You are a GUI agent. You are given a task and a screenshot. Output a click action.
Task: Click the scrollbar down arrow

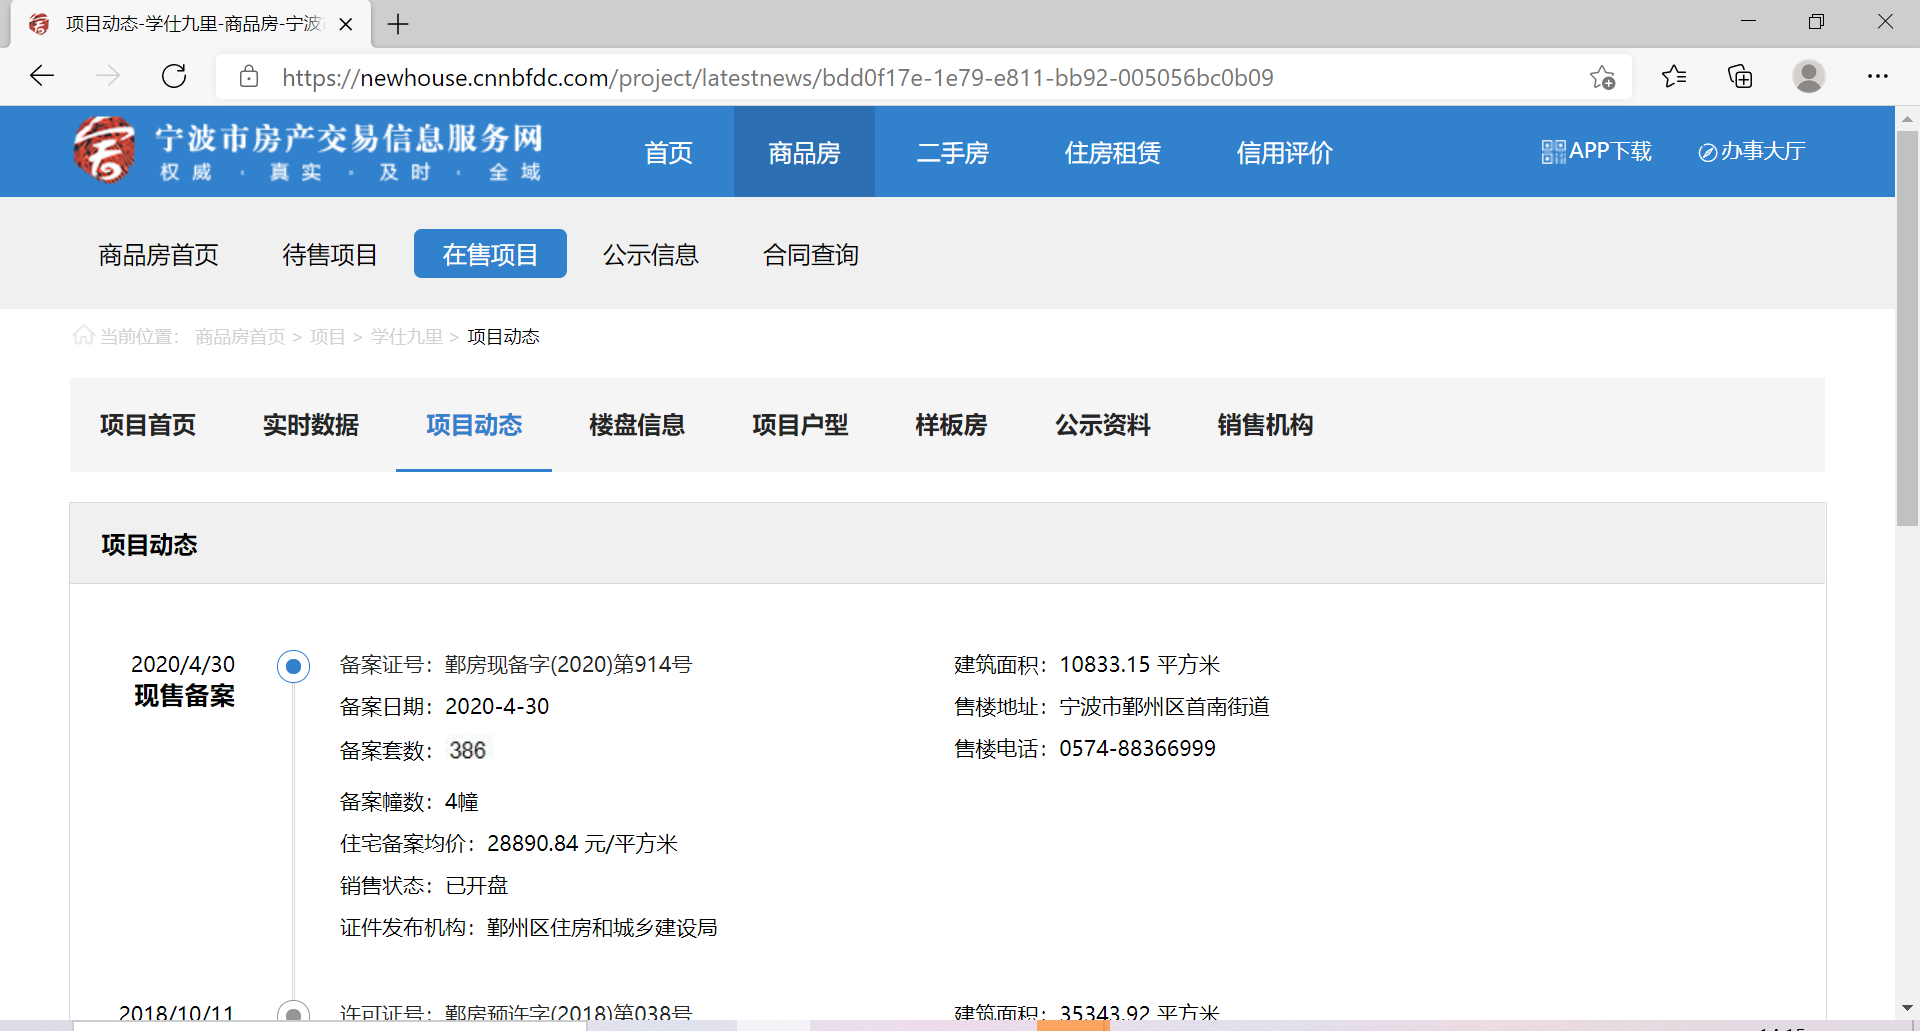(x=1907, y=1008)
